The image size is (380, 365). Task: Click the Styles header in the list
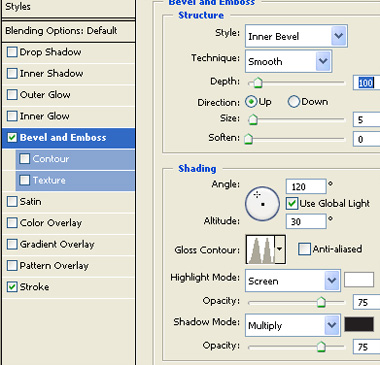coord(18,7)
